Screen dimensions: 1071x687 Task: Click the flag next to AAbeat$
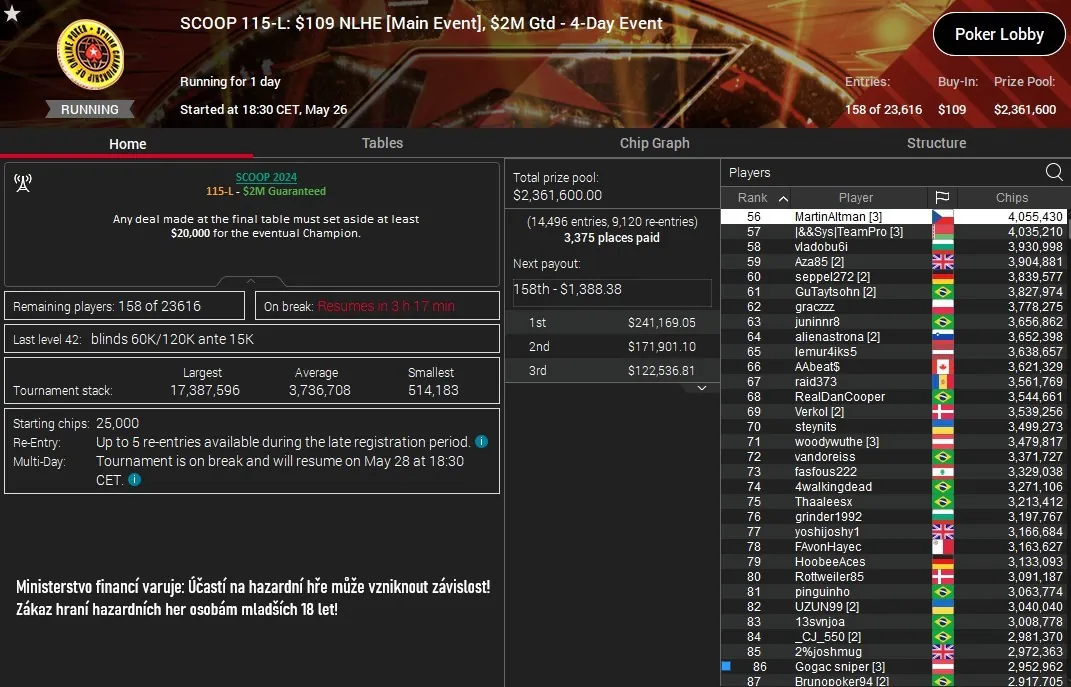click(943, 367)
